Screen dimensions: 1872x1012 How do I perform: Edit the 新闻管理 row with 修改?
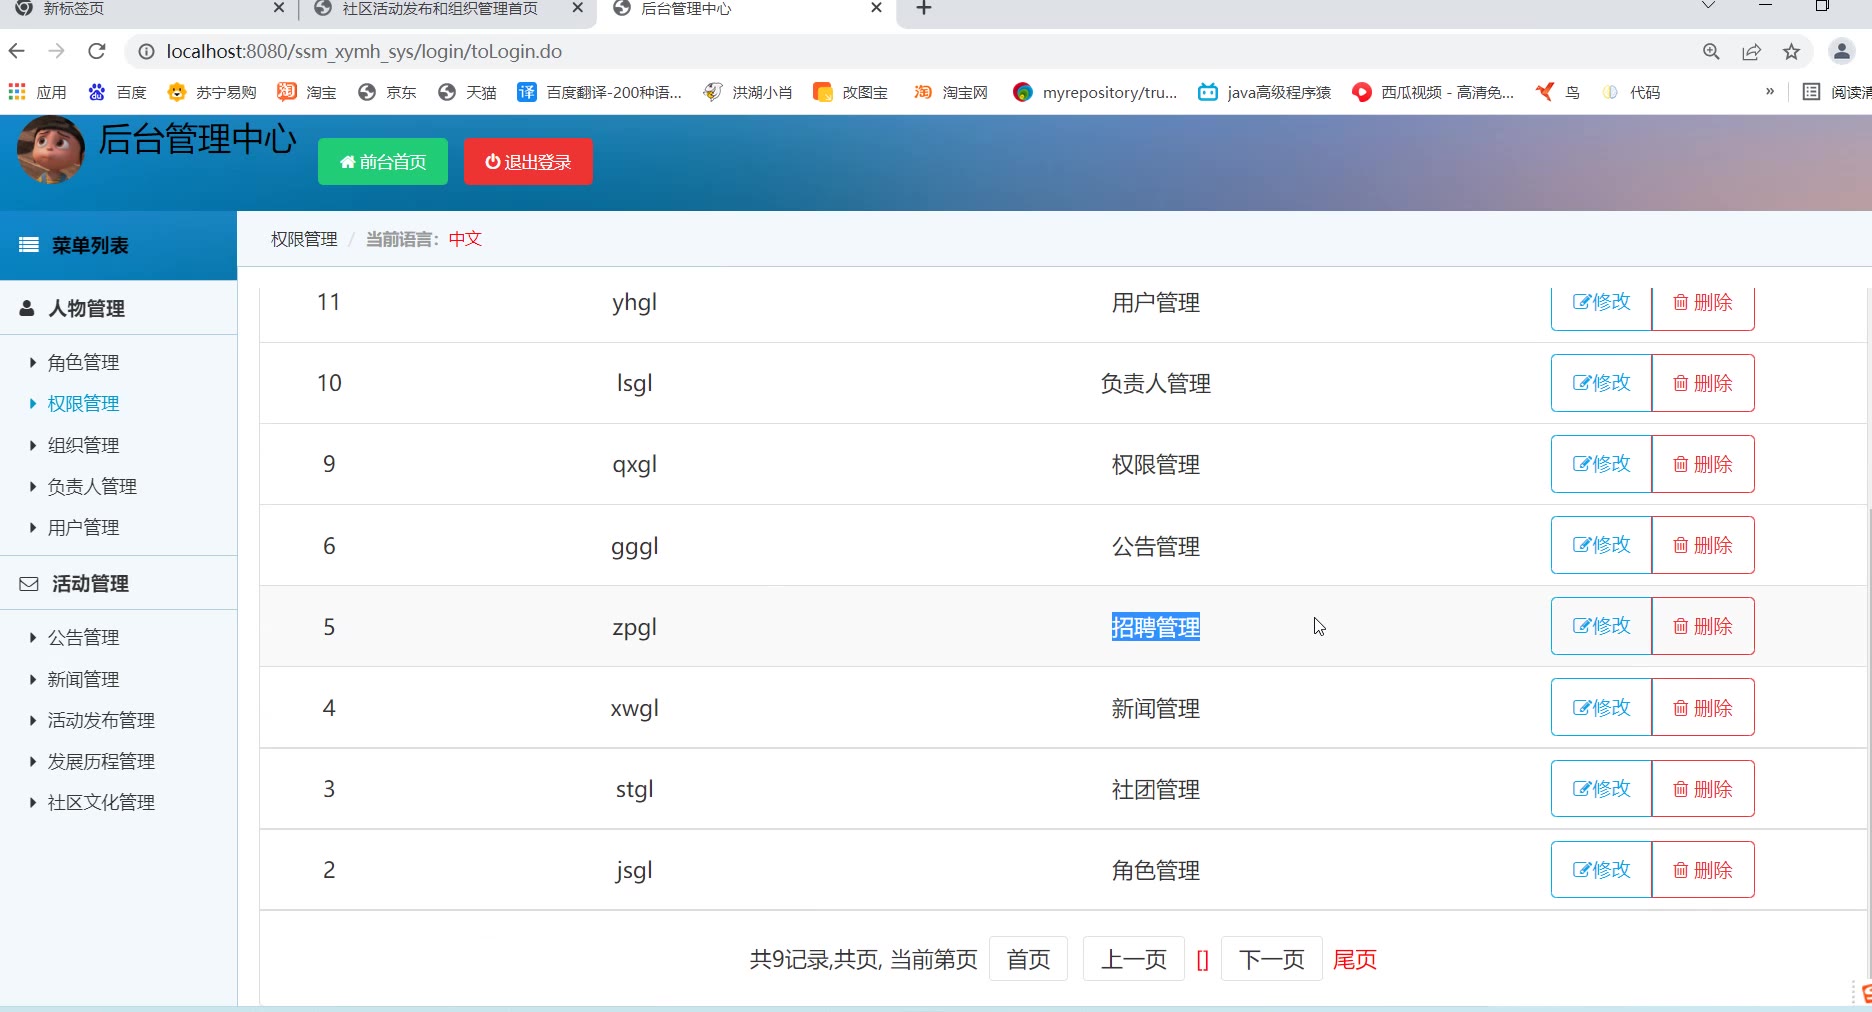1601,708
